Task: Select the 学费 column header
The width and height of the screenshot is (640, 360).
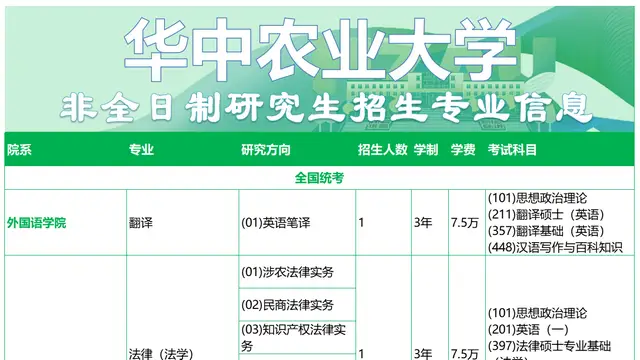Action: pos(463,150)
